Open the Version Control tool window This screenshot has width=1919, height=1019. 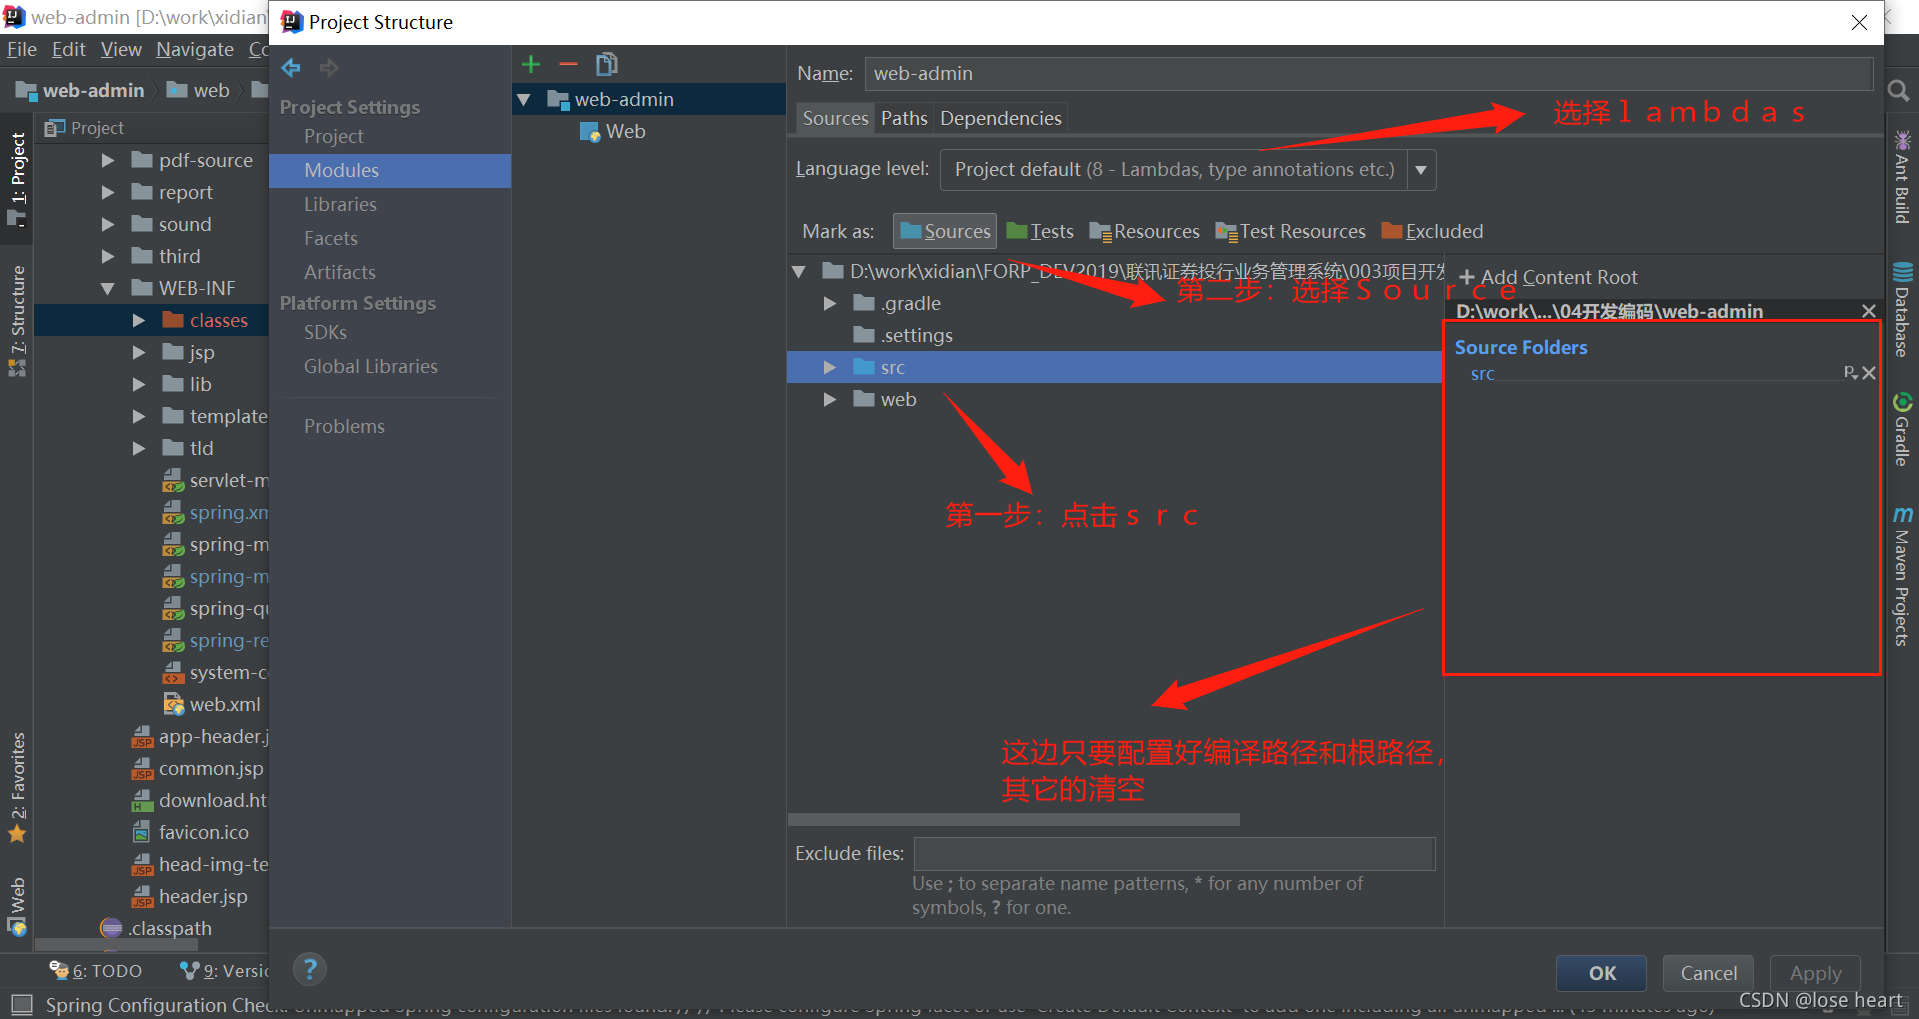pos(224,971)
